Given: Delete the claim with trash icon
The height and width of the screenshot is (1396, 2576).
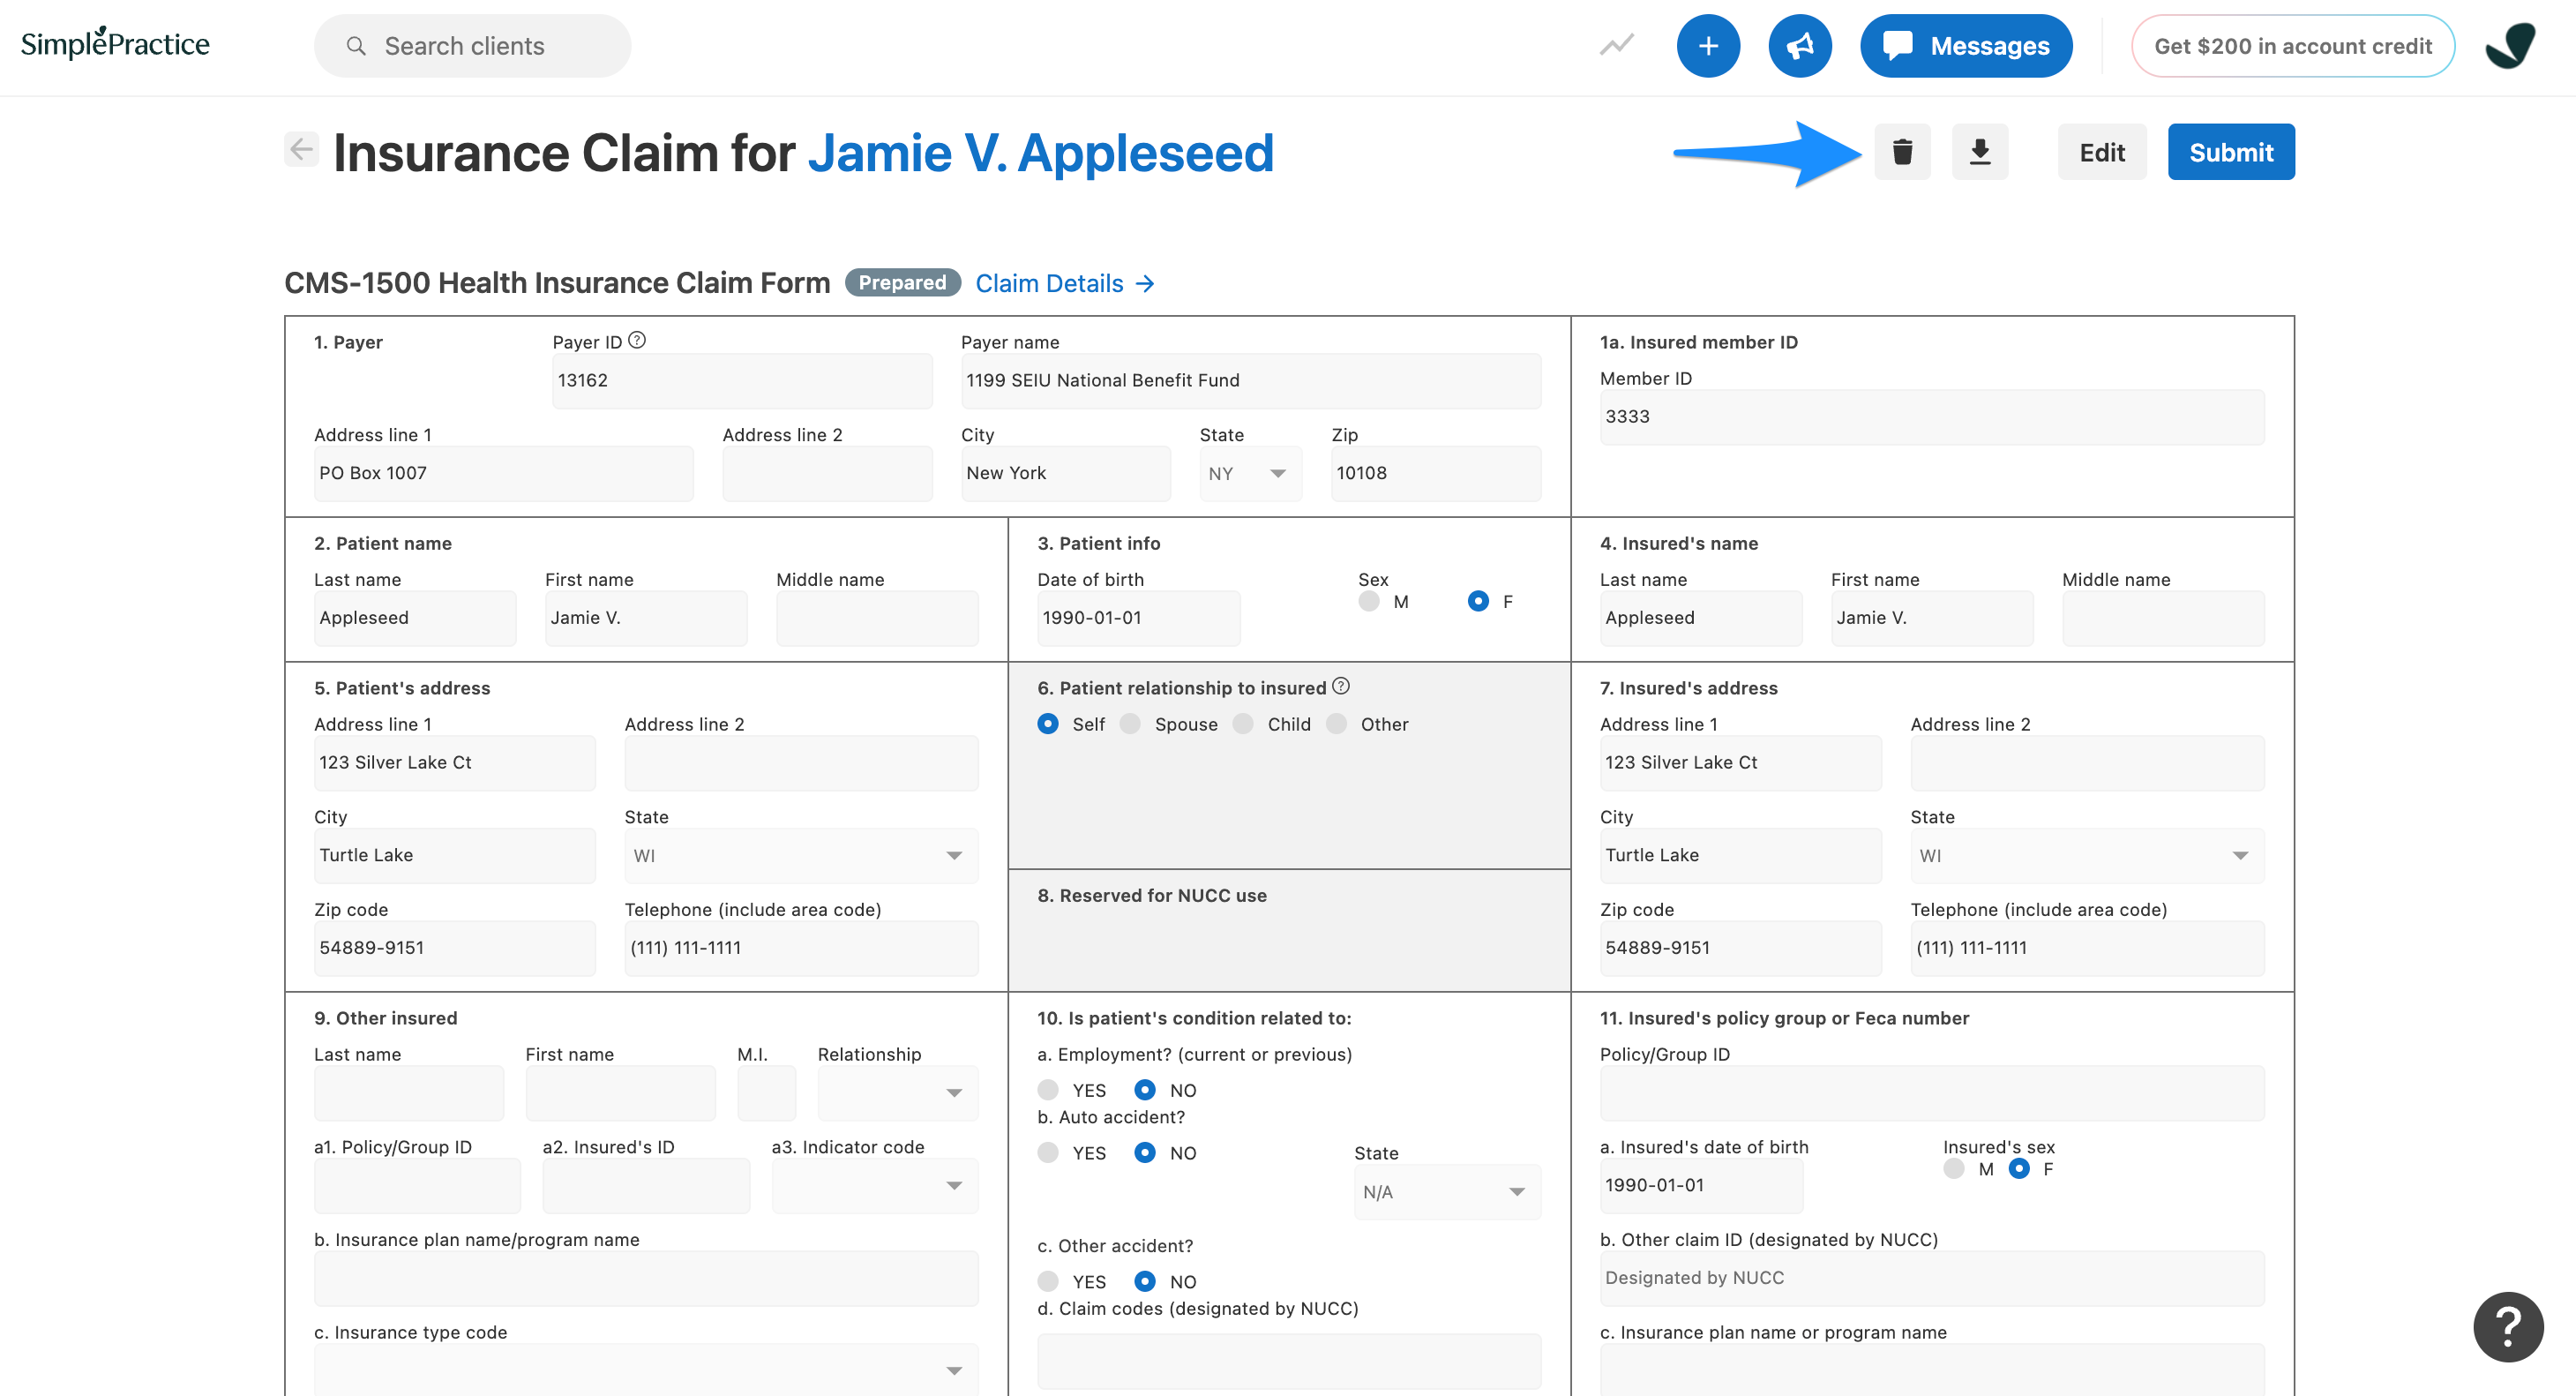Looking at the screenshot, I should pyautogui.click(x=1902, y=152).
